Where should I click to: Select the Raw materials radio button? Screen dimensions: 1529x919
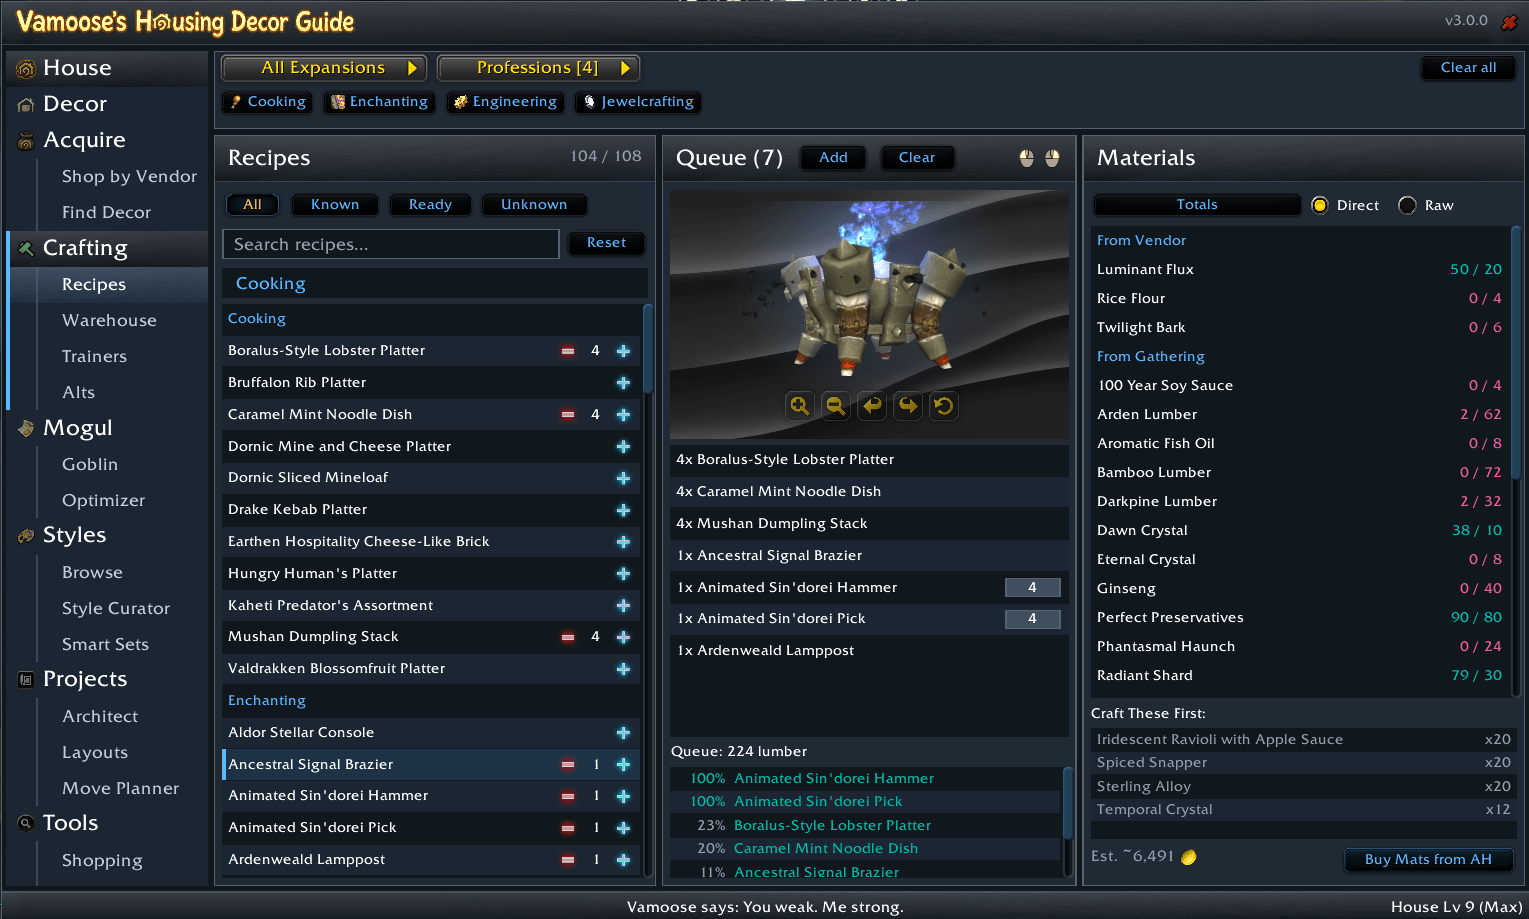coord(1407,205)
